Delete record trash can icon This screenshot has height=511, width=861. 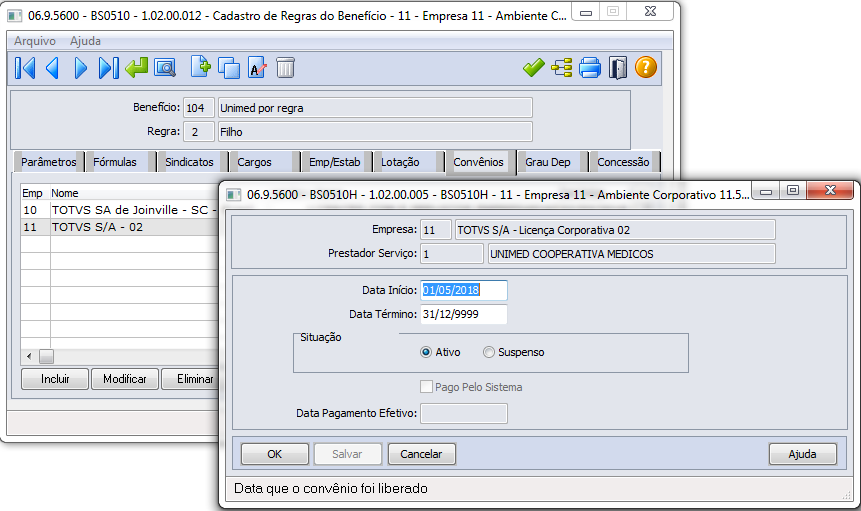pyautogui.click(x=286, y=68)
